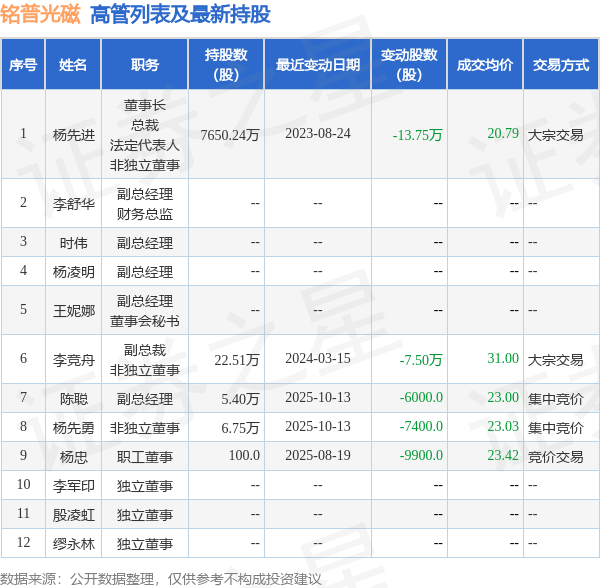Viewport: 600px width, 588px height.
Task: Select the name 杨先进
Action: [73, 135]
